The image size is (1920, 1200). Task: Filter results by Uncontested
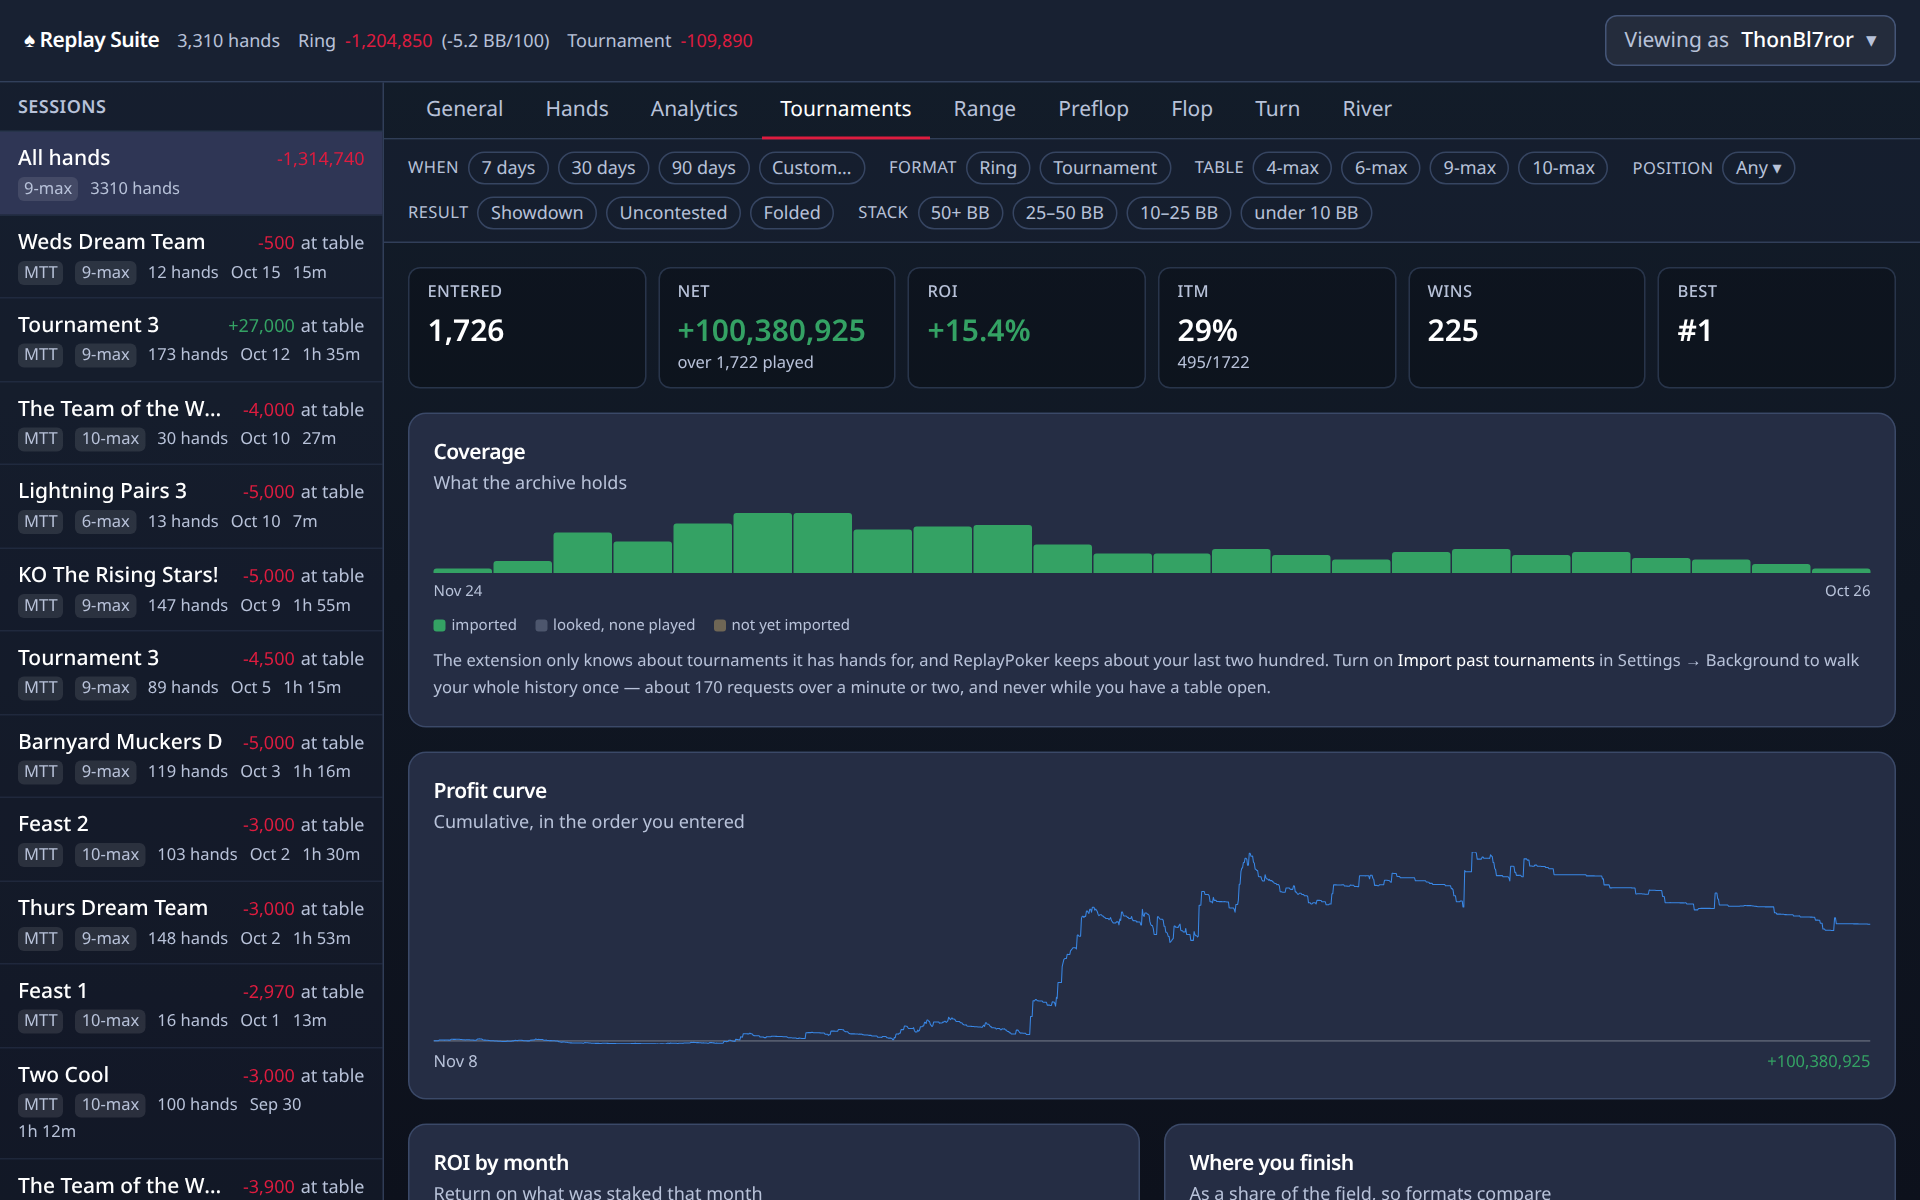pos(673,213)
